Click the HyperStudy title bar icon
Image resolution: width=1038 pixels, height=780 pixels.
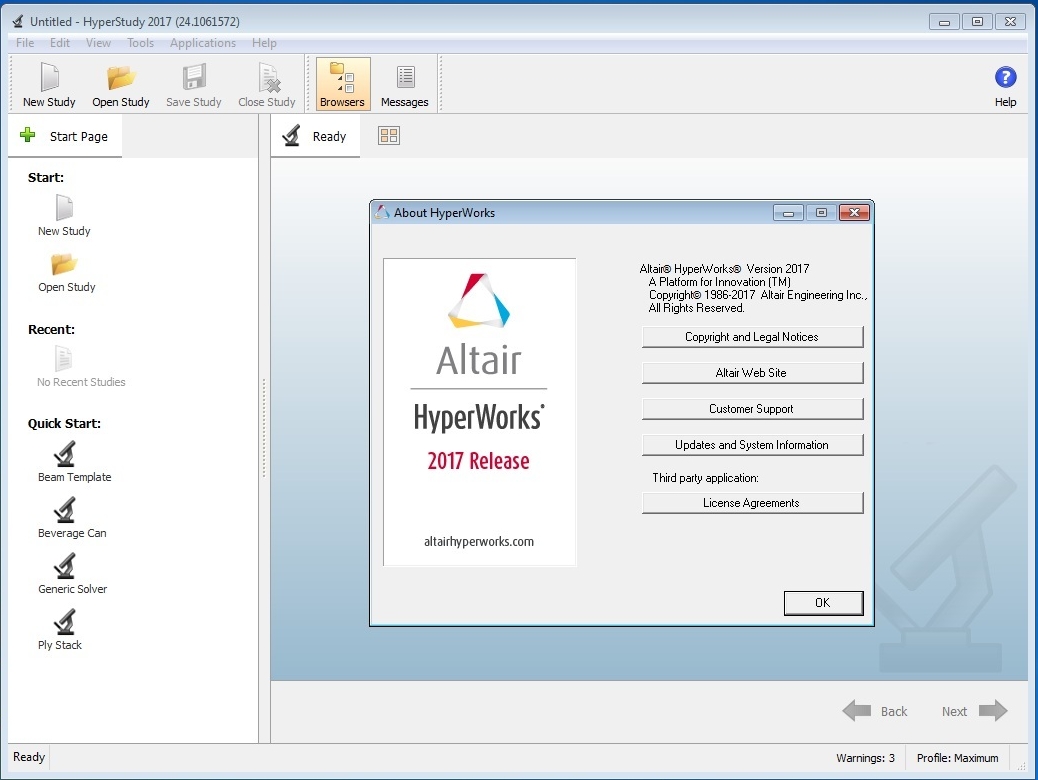(18, 21)
